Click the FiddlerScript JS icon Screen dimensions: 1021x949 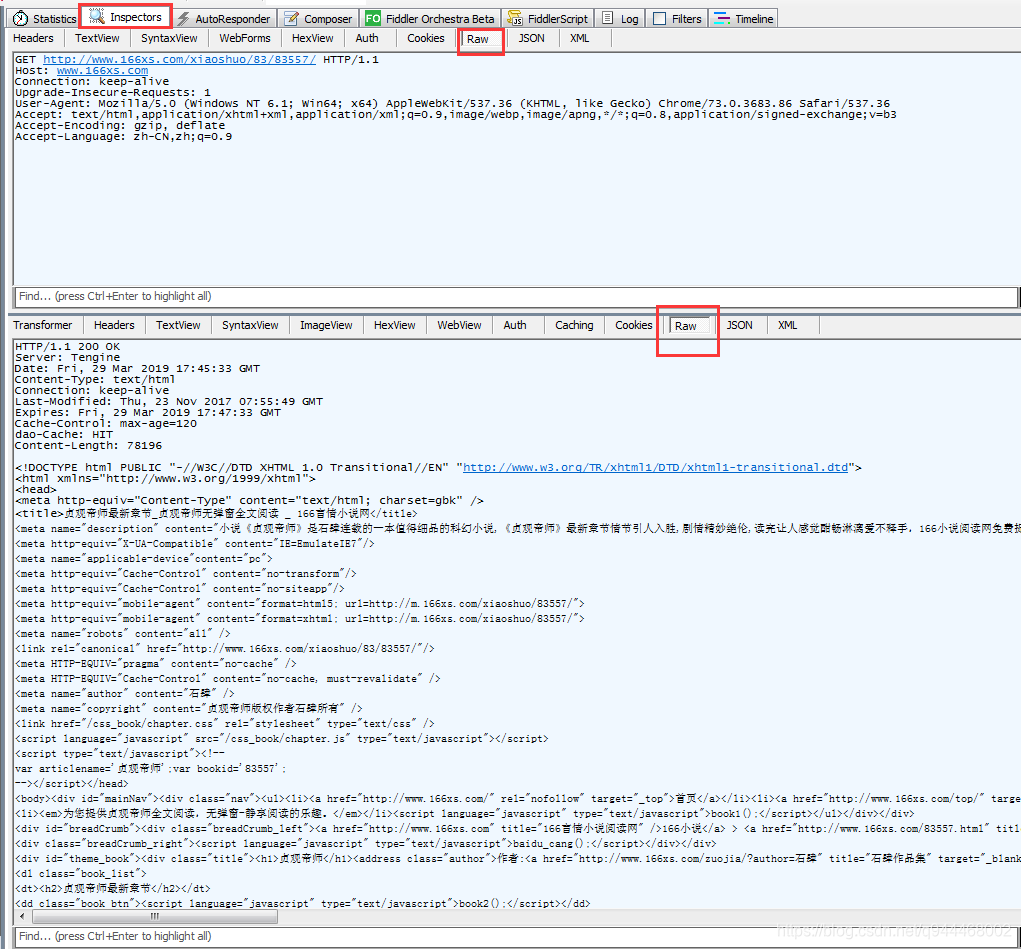point(514,19)
